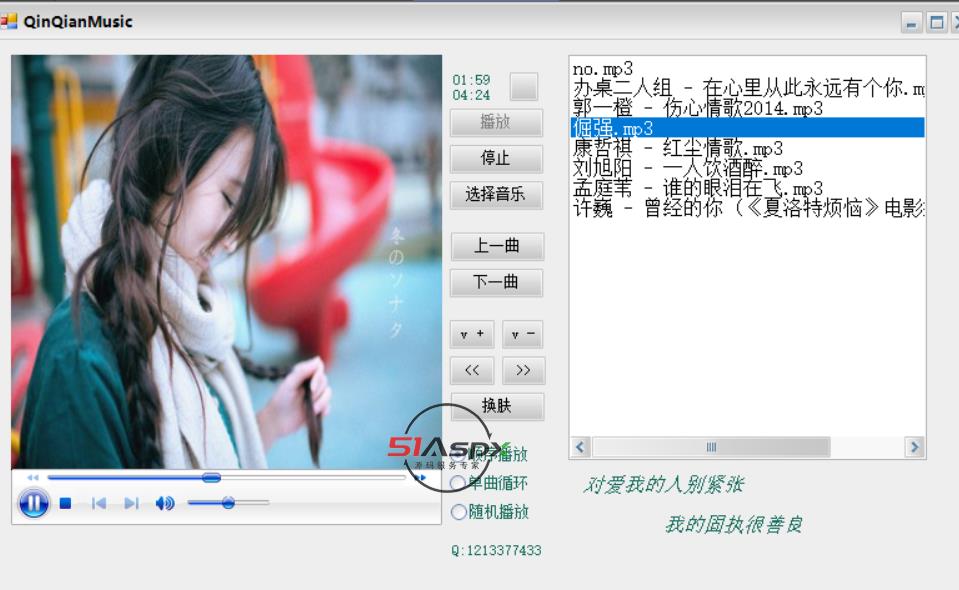Select 康哲祺 - 红尘情歌.mp3

(x=747, y=148)
